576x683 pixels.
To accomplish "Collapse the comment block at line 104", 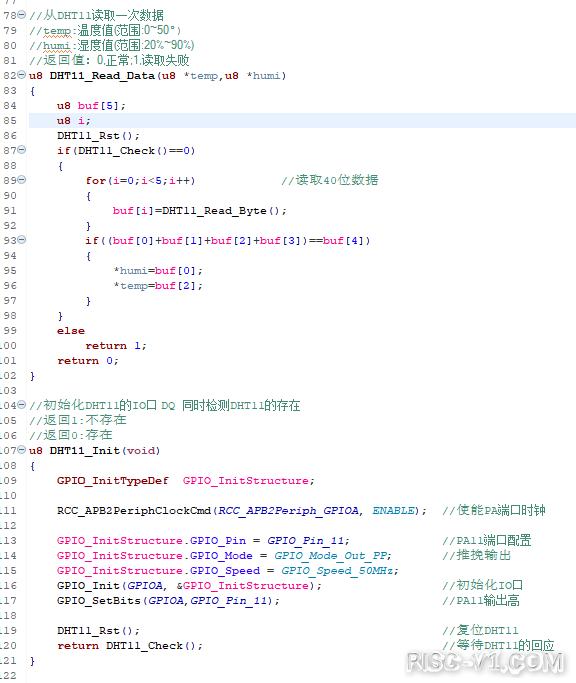I will pos(21,404).
